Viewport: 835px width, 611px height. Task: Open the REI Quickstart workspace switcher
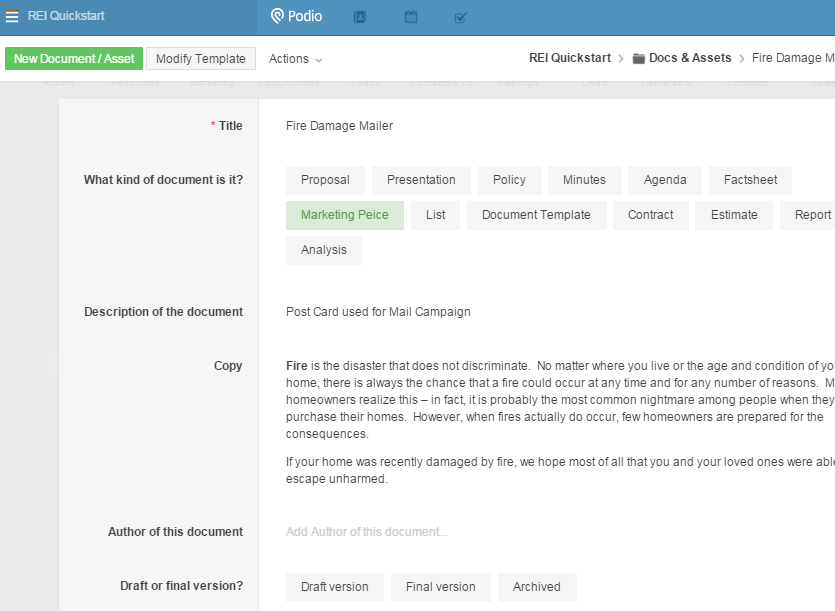(x=66, y=17)
